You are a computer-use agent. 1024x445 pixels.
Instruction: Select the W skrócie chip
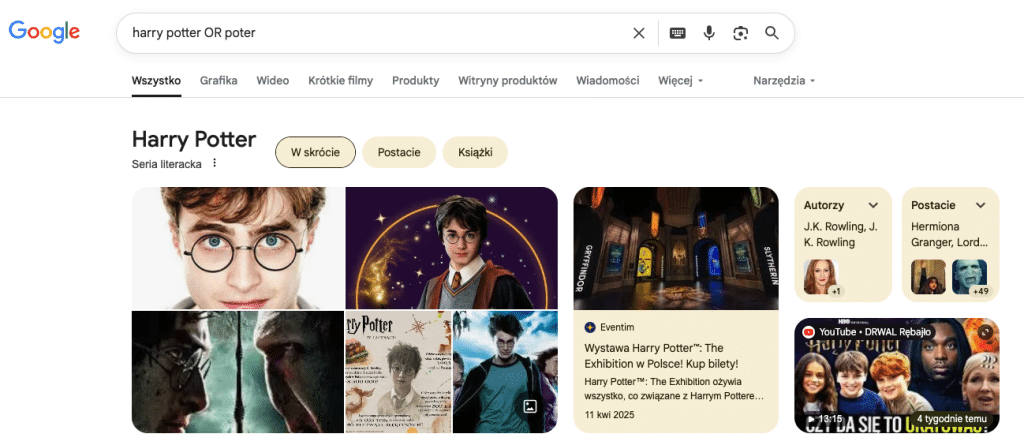[x=315, y=152]
